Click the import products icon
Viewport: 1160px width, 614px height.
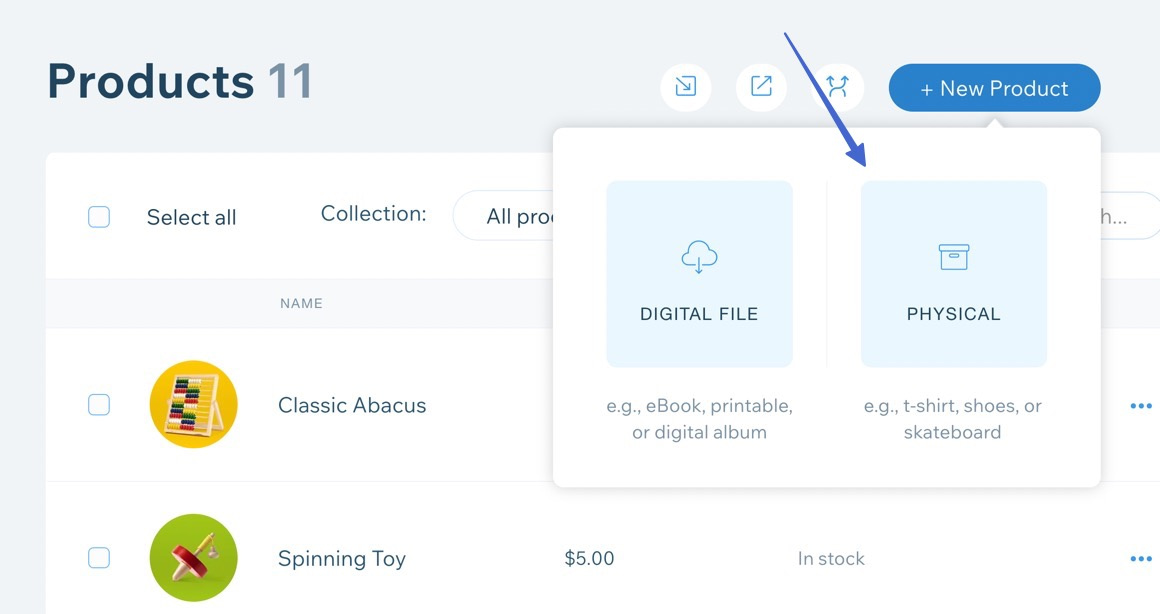pyautogui.click(x=686, y=87)
